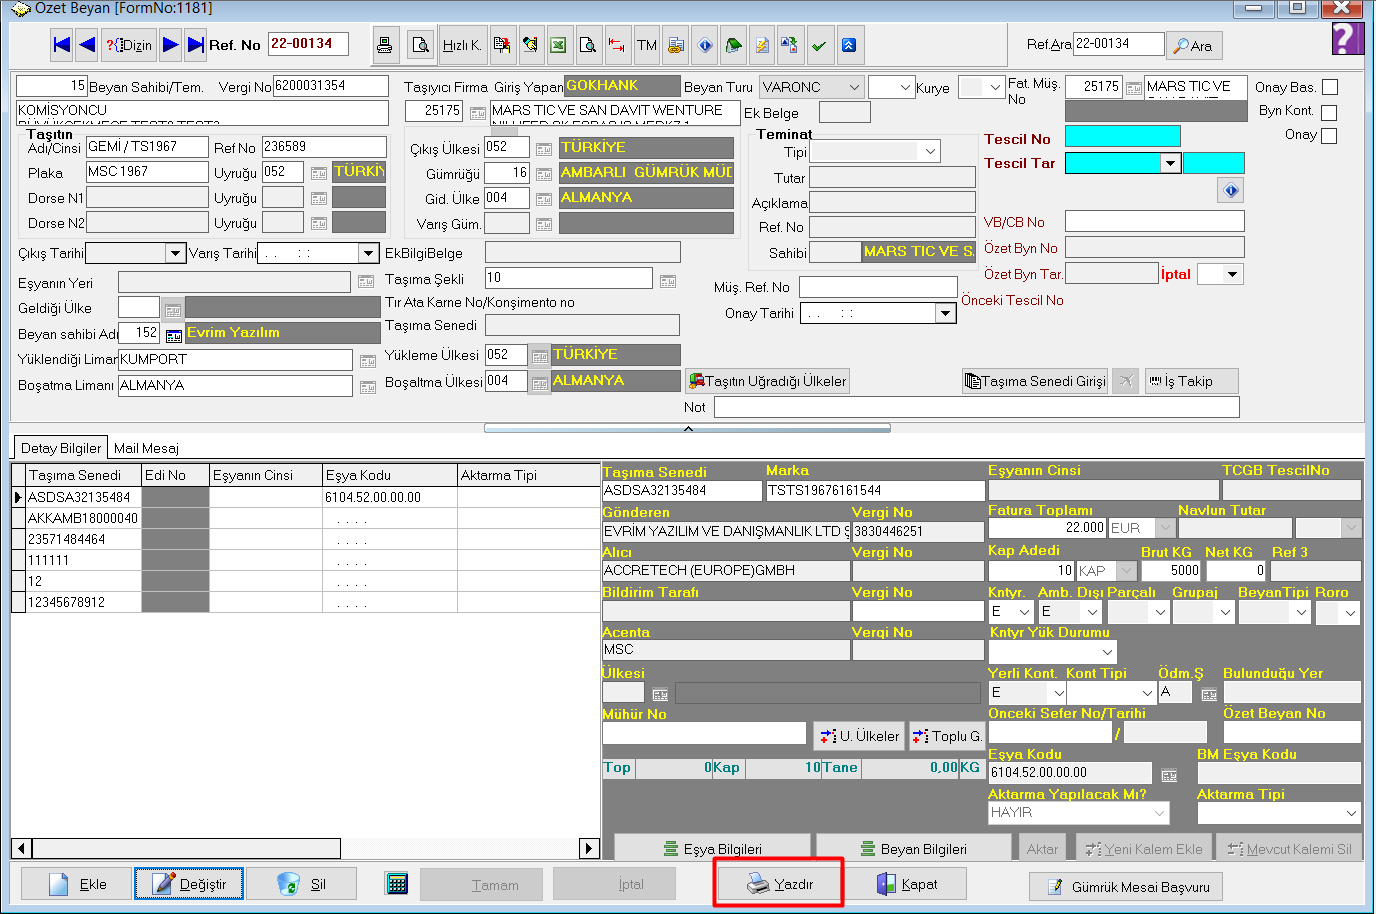Switch to the Mail Mesaj tab

(x=146, y=448)
